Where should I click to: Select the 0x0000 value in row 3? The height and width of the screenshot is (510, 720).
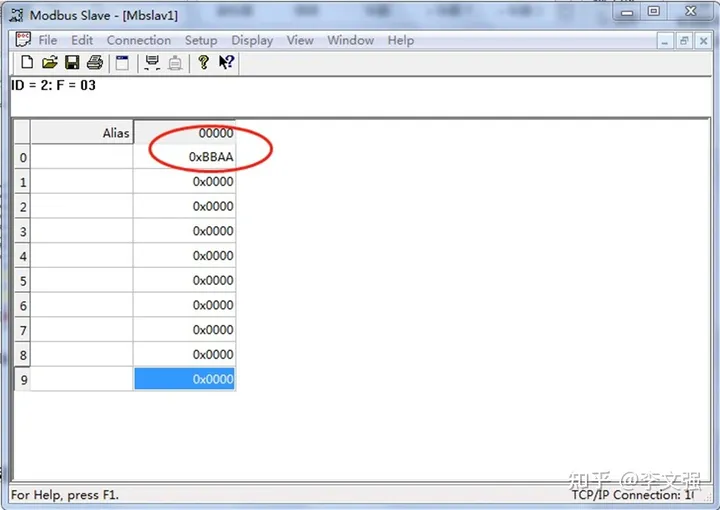point(185,231)
